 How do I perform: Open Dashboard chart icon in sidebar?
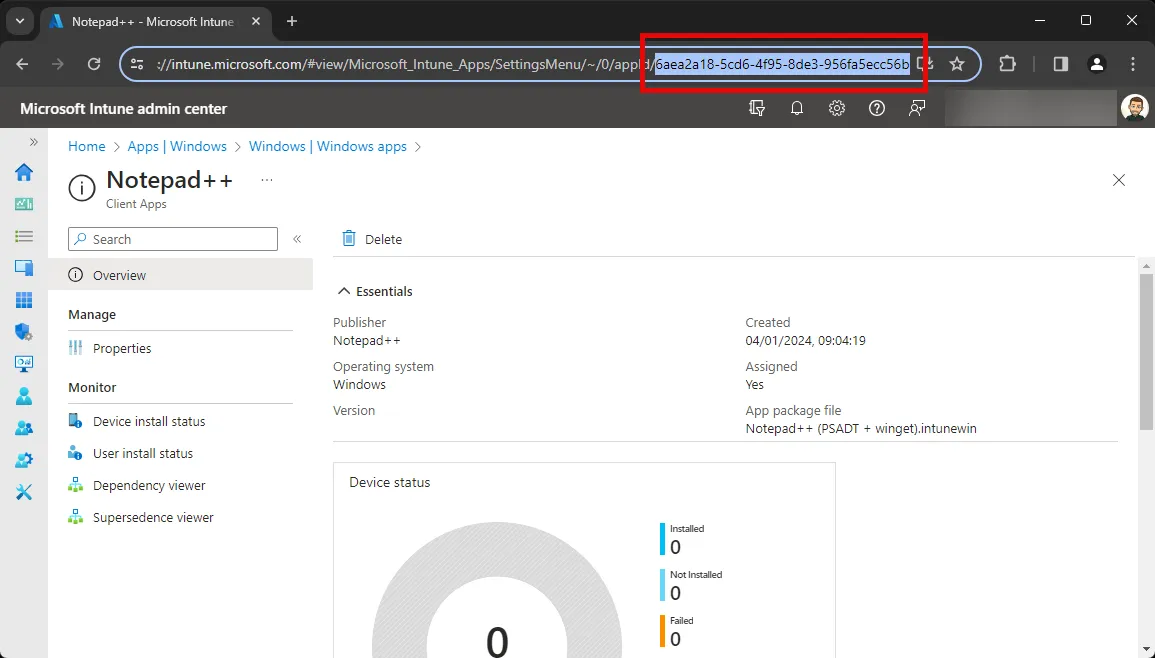(24, 204)
